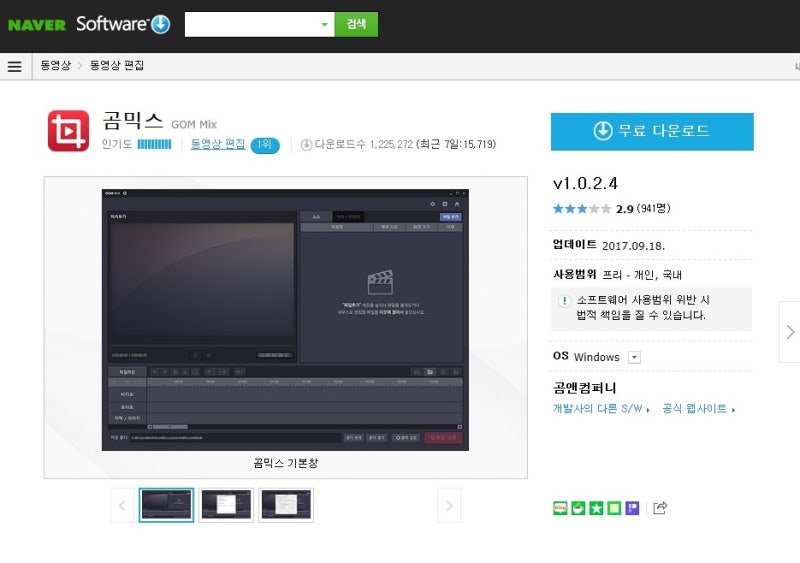This screenshot has height=563, width=800.
Task: Click the star rating stars
Action: click(x=582, y=209)
